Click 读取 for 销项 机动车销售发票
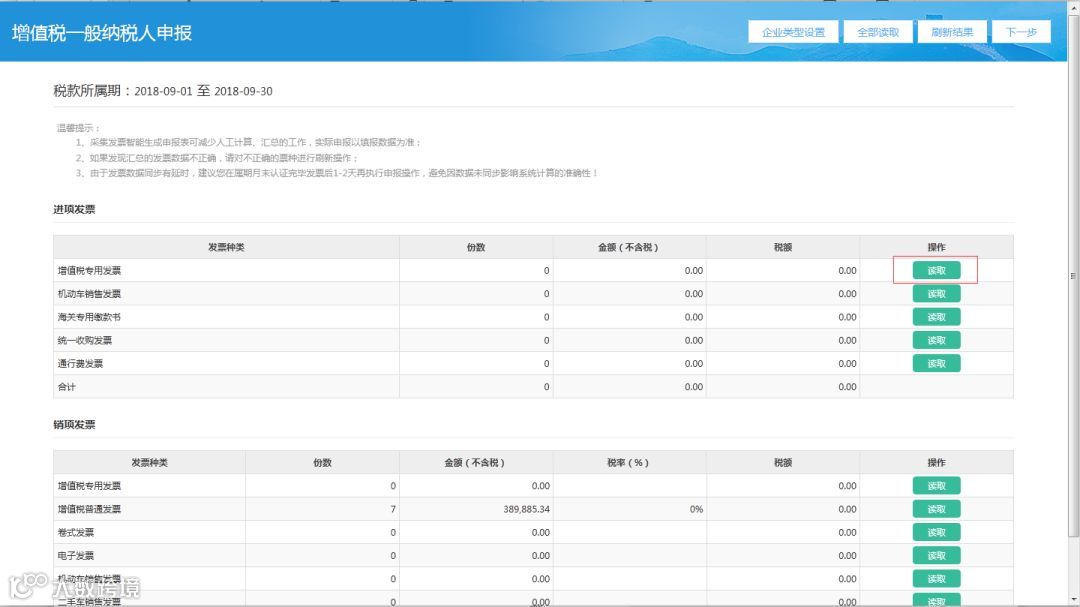Viewport: 1080px width, 607px height. coord(936,579)
